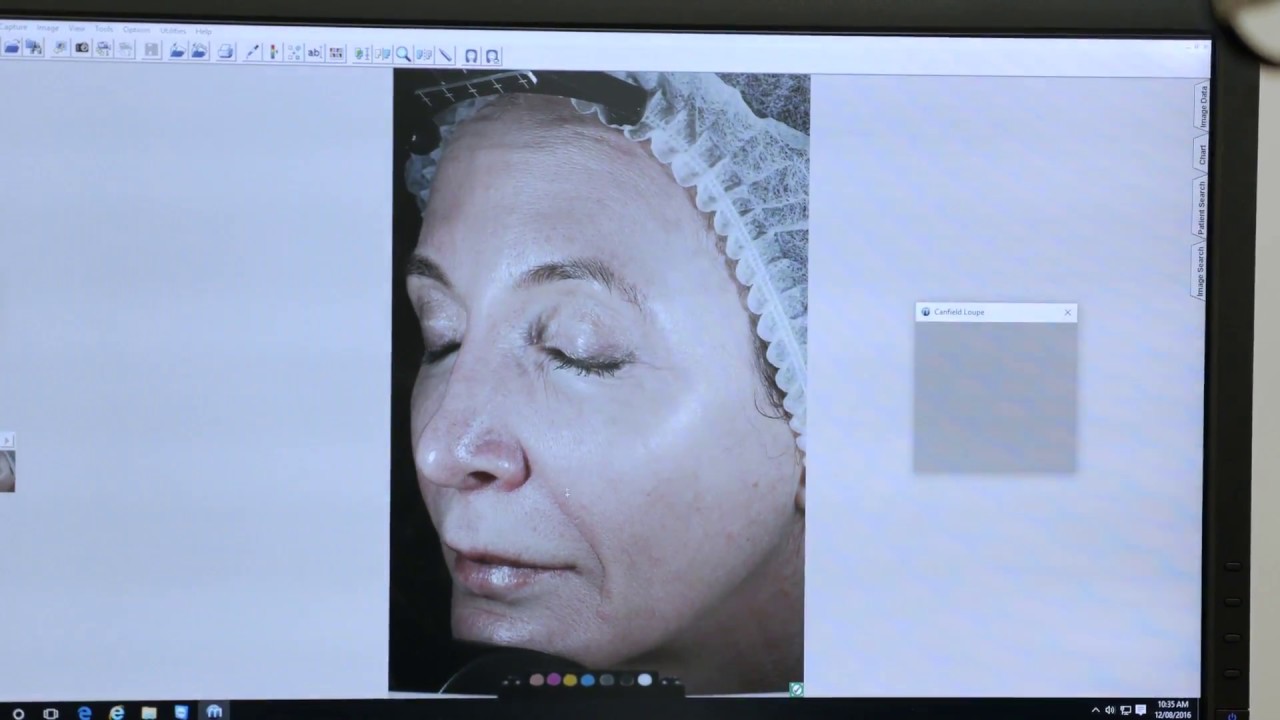This screenshot has width=1280, height=720.
Task: Select the diagonal line measure tool
Action: (x=444, y=55)
